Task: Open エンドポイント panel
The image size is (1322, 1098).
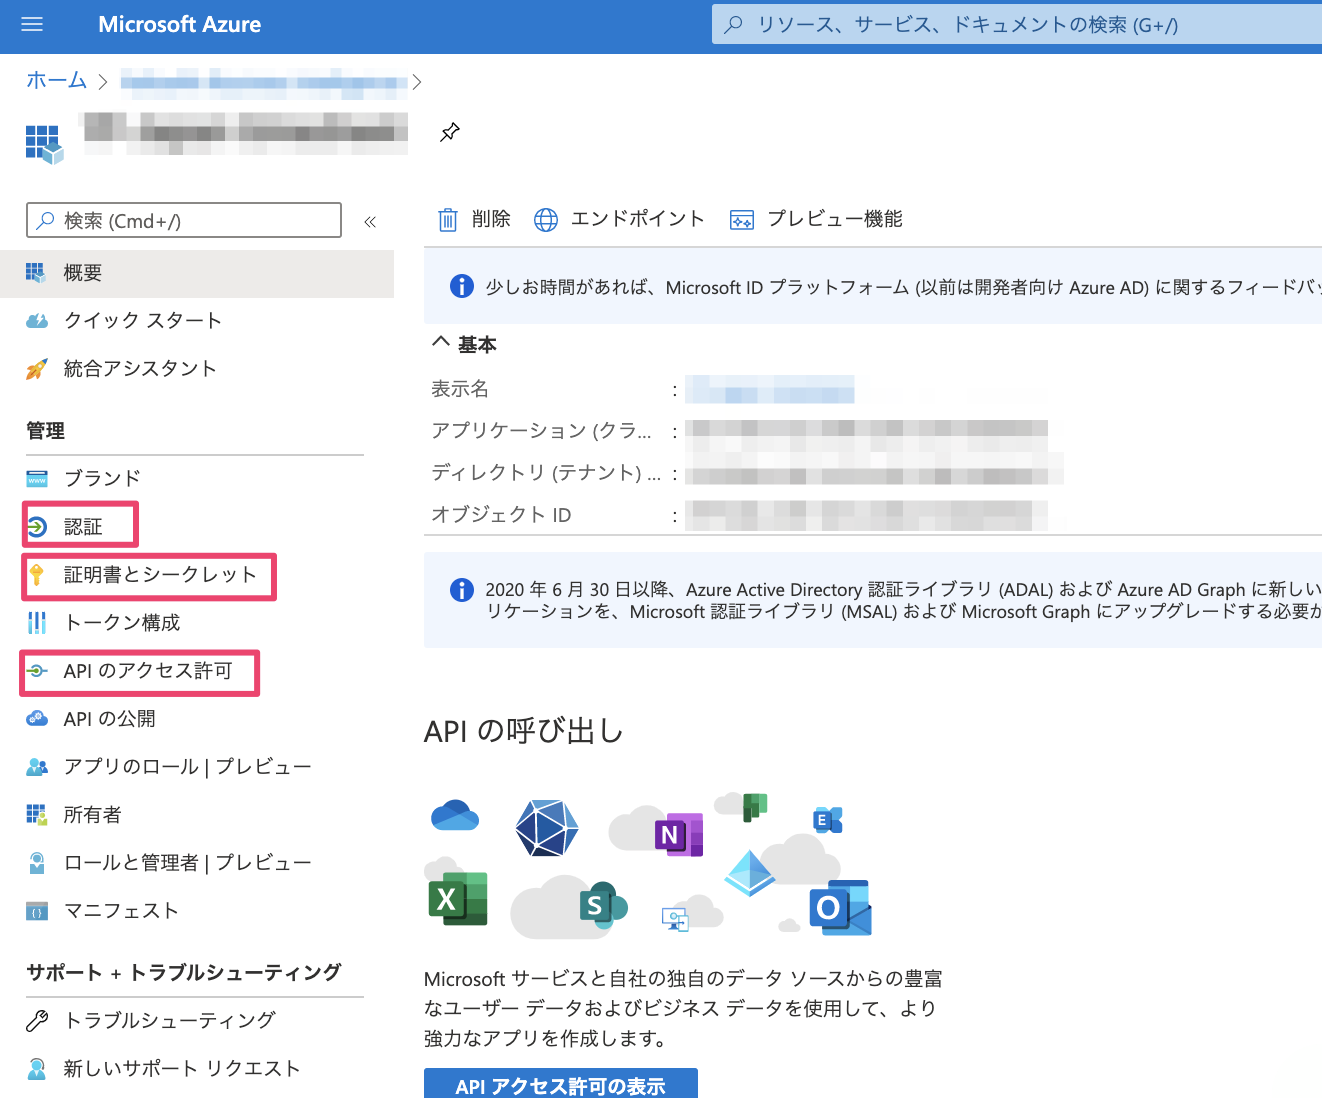Action: tap(619, 219)
